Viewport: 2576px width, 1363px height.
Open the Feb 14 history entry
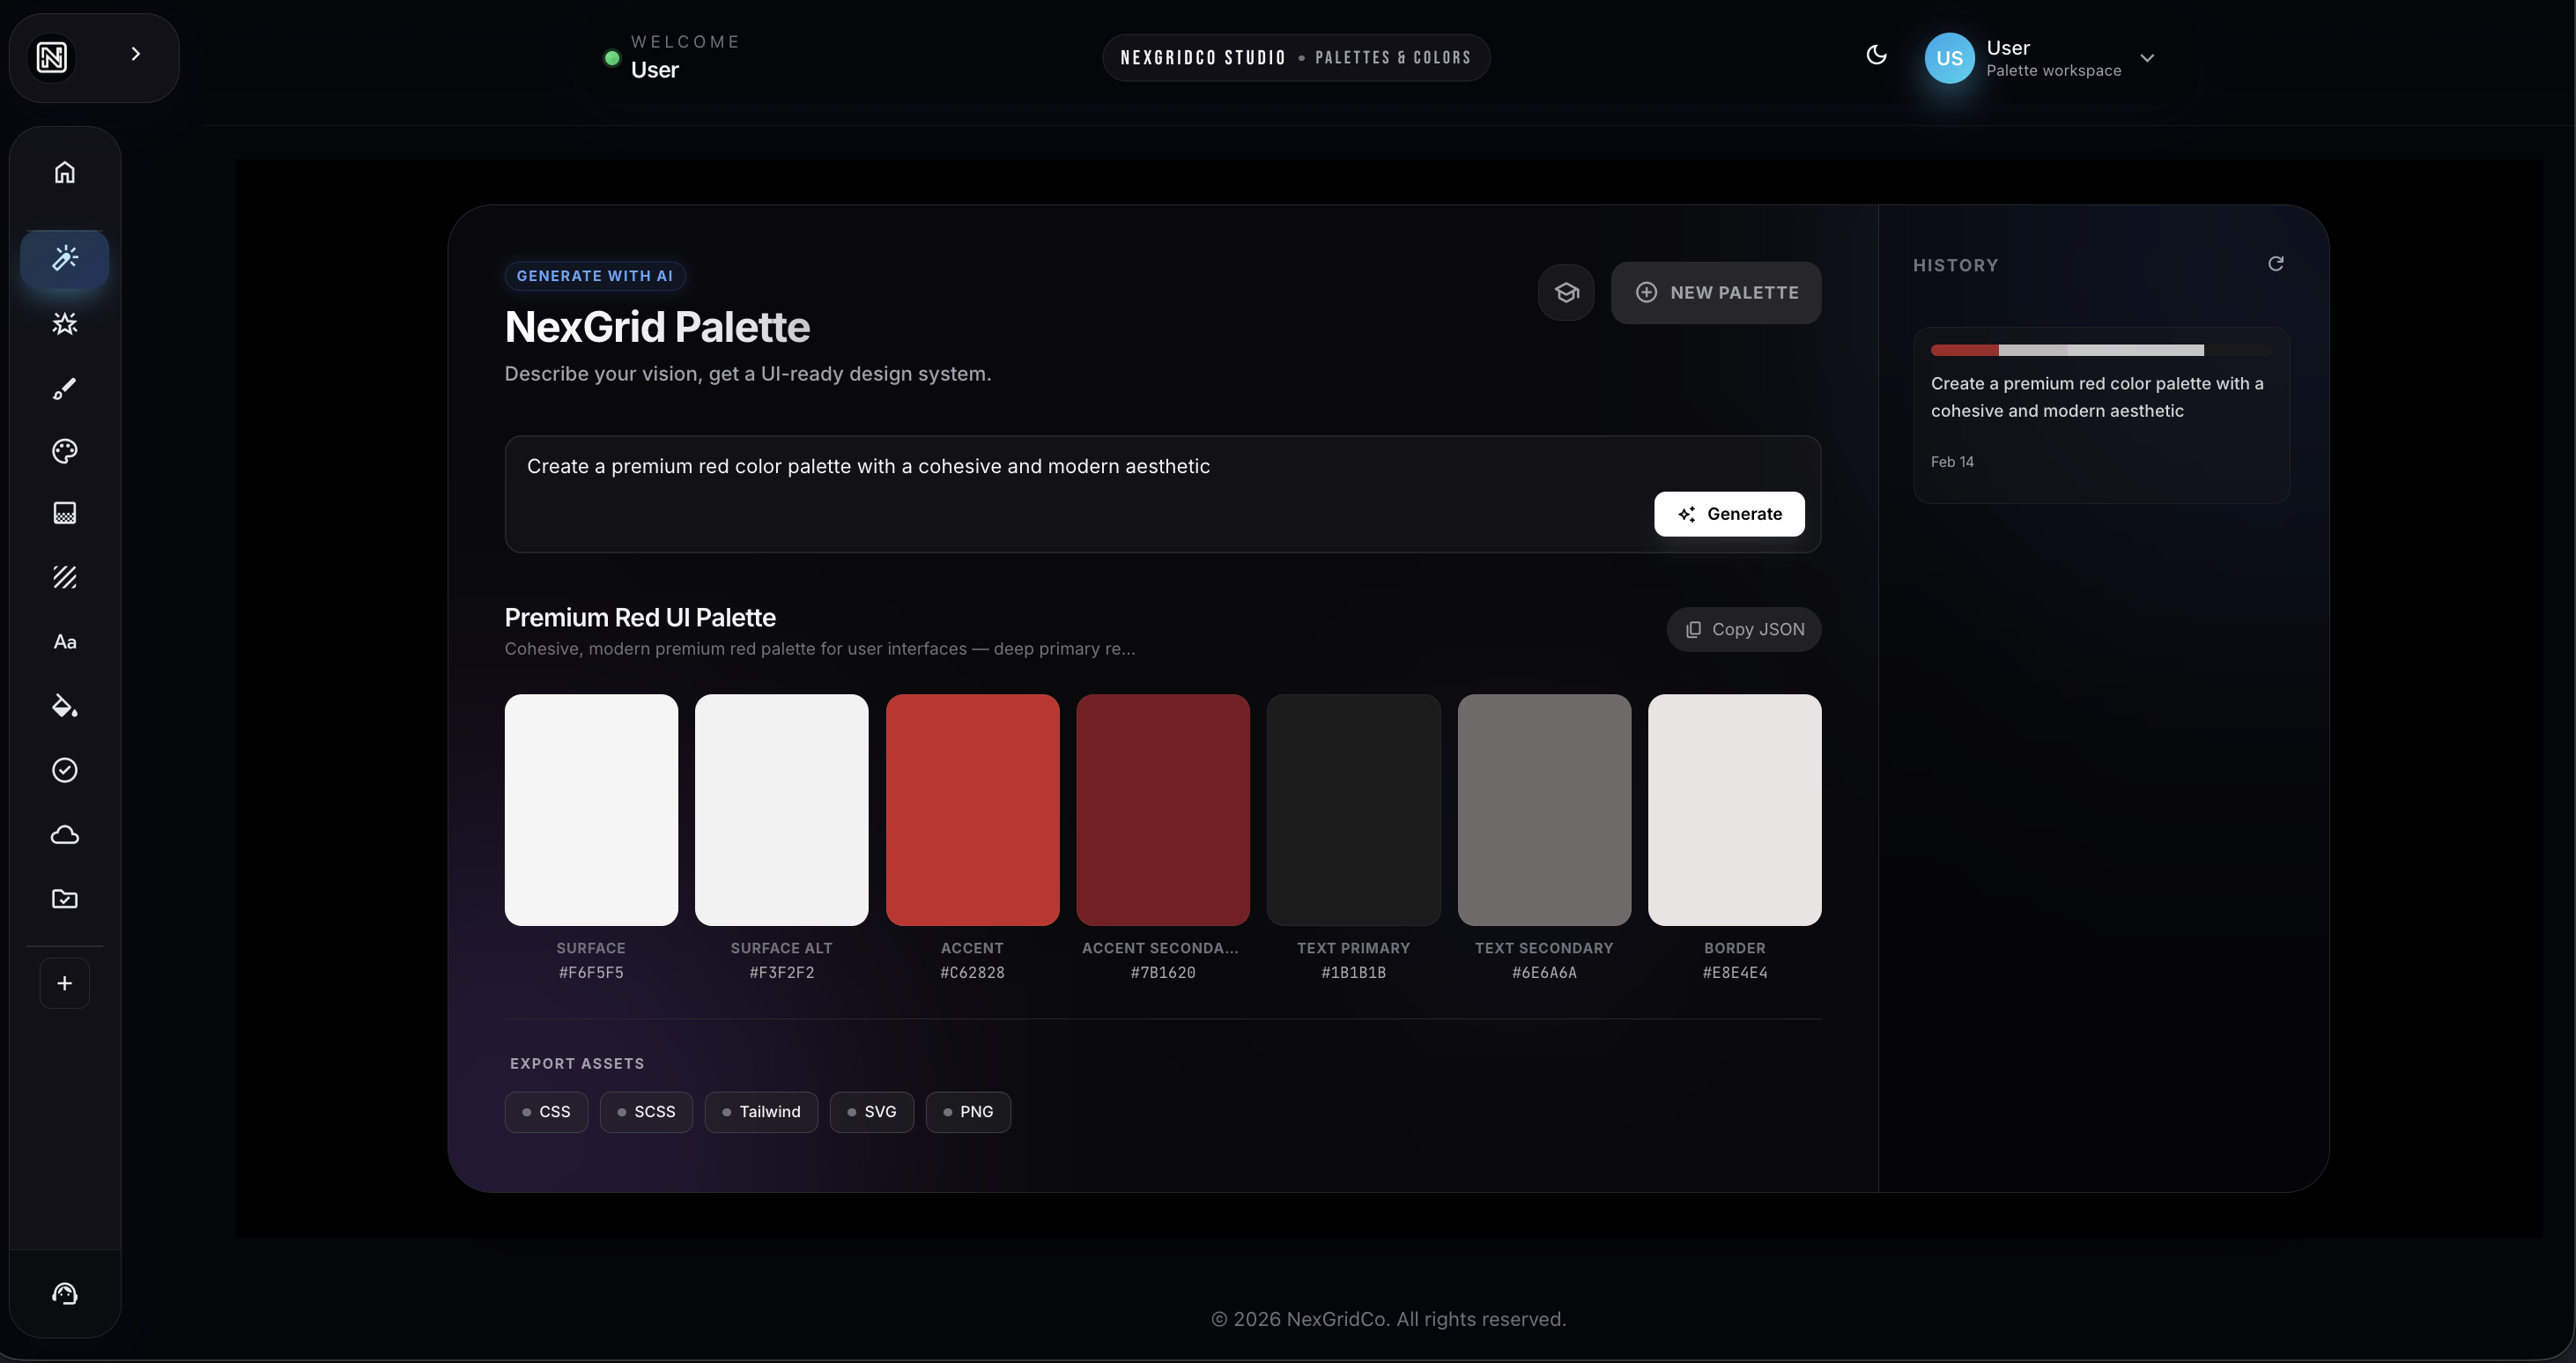[2100, 415]
